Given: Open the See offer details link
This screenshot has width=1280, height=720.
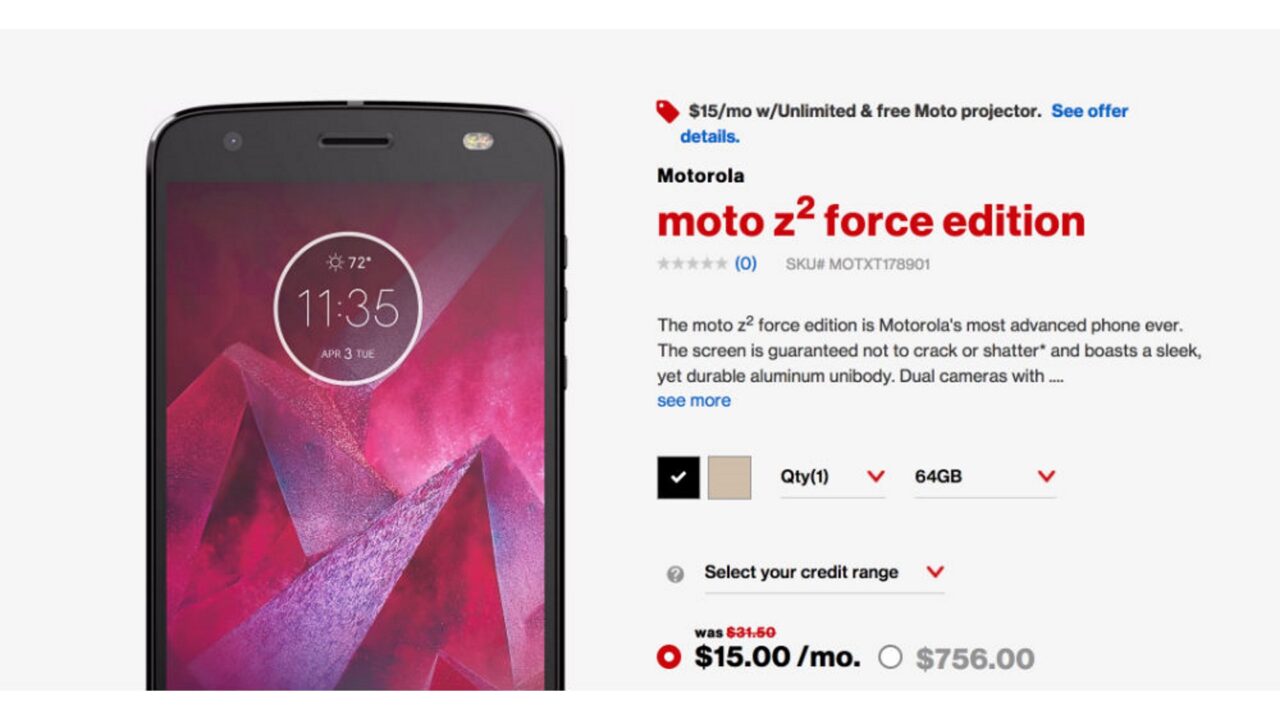Looking at the screenshot, I should 904,124.
